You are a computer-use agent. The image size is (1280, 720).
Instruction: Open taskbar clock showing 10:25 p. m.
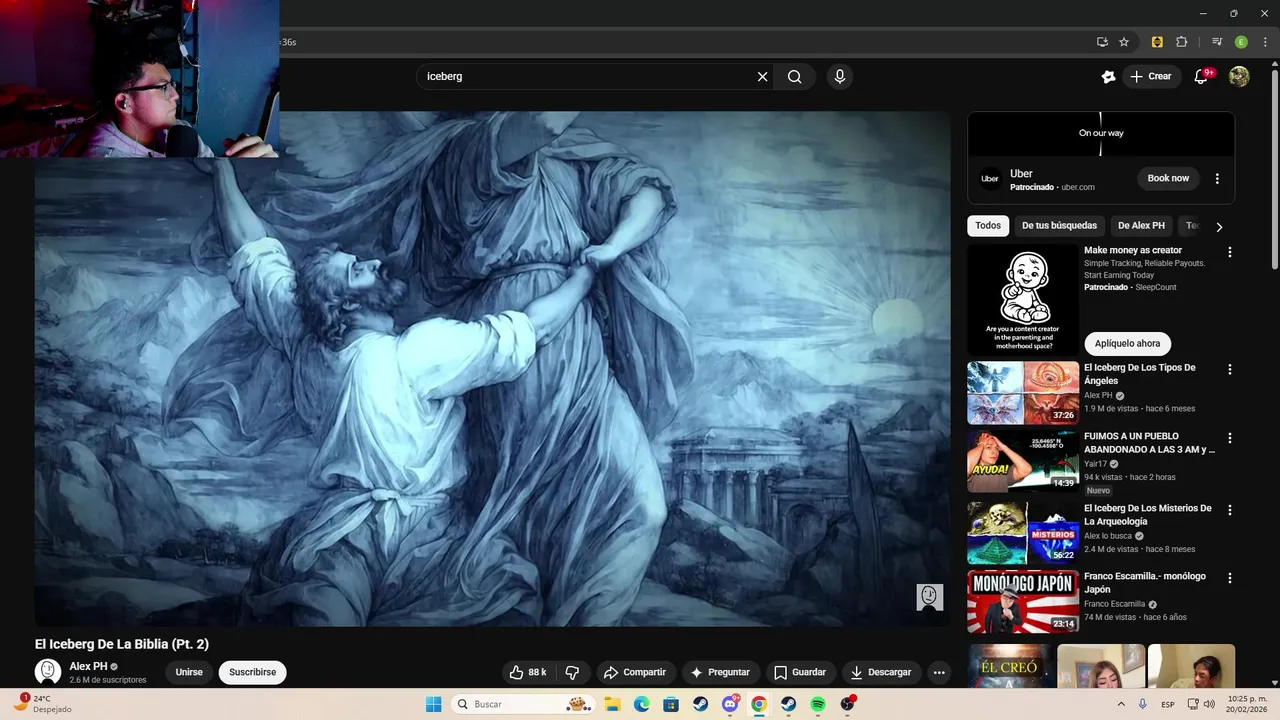1245,704
